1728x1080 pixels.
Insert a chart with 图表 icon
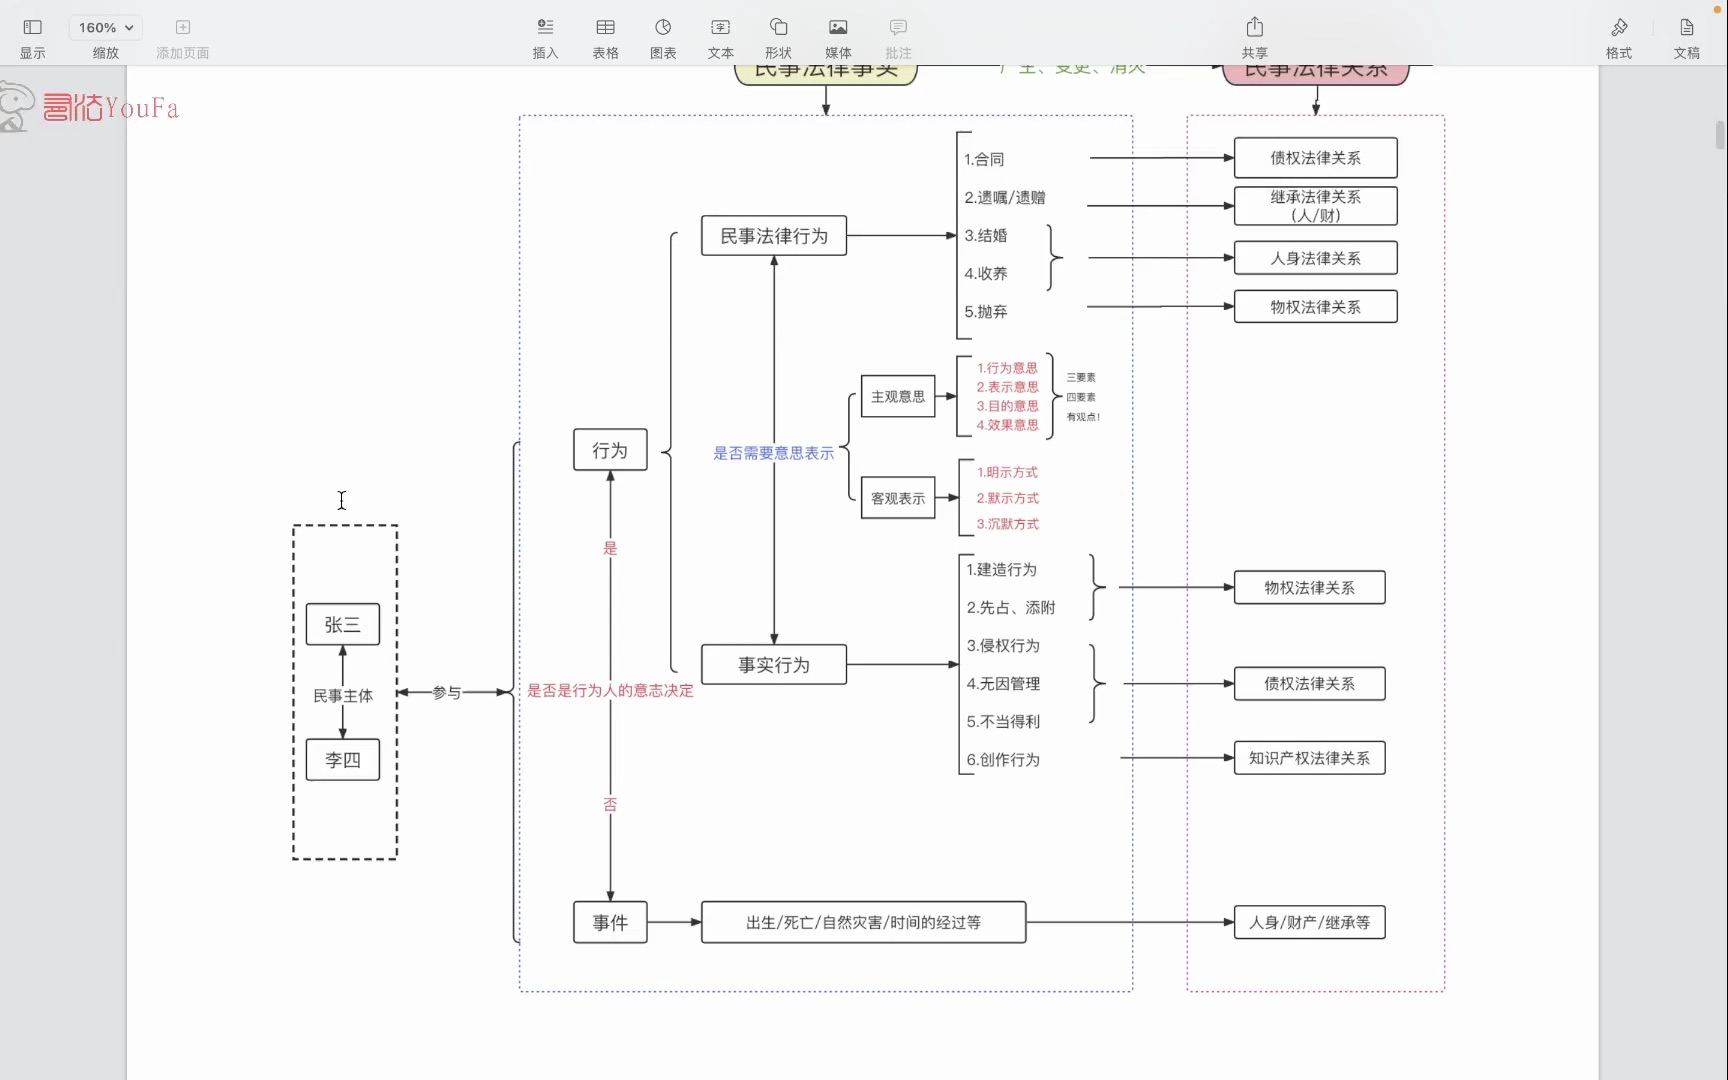[663, 27]
